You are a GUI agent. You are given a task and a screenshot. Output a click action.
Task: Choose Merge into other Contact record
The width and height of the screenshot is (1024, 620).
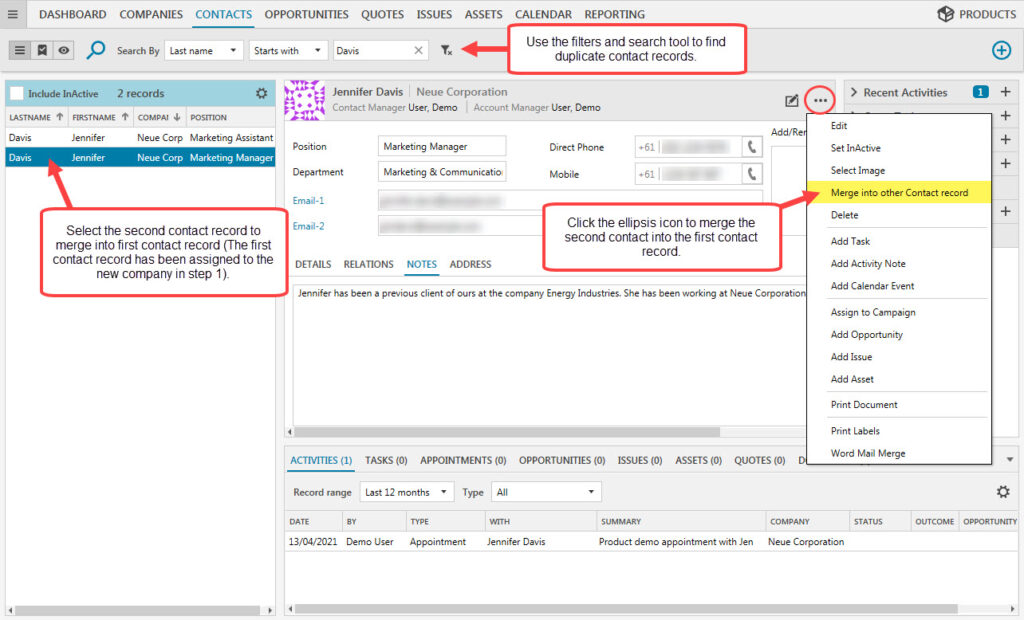pos(899,192)
